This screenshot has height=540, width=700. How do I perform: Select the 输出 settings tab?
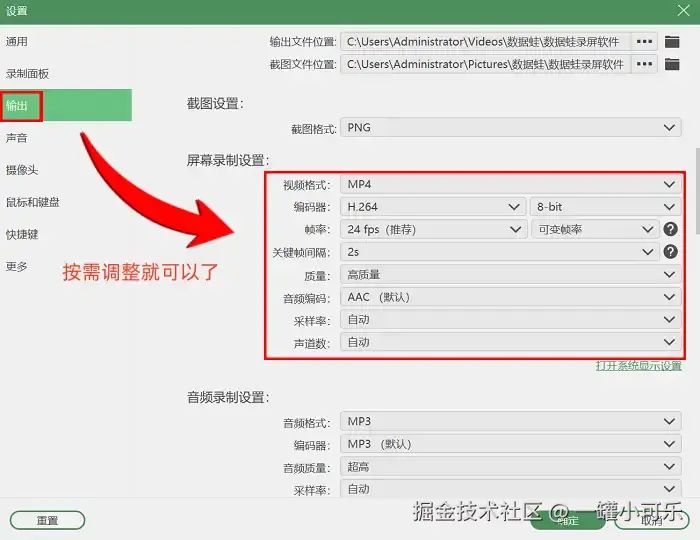pyautogui.click(x=66, y=105)
